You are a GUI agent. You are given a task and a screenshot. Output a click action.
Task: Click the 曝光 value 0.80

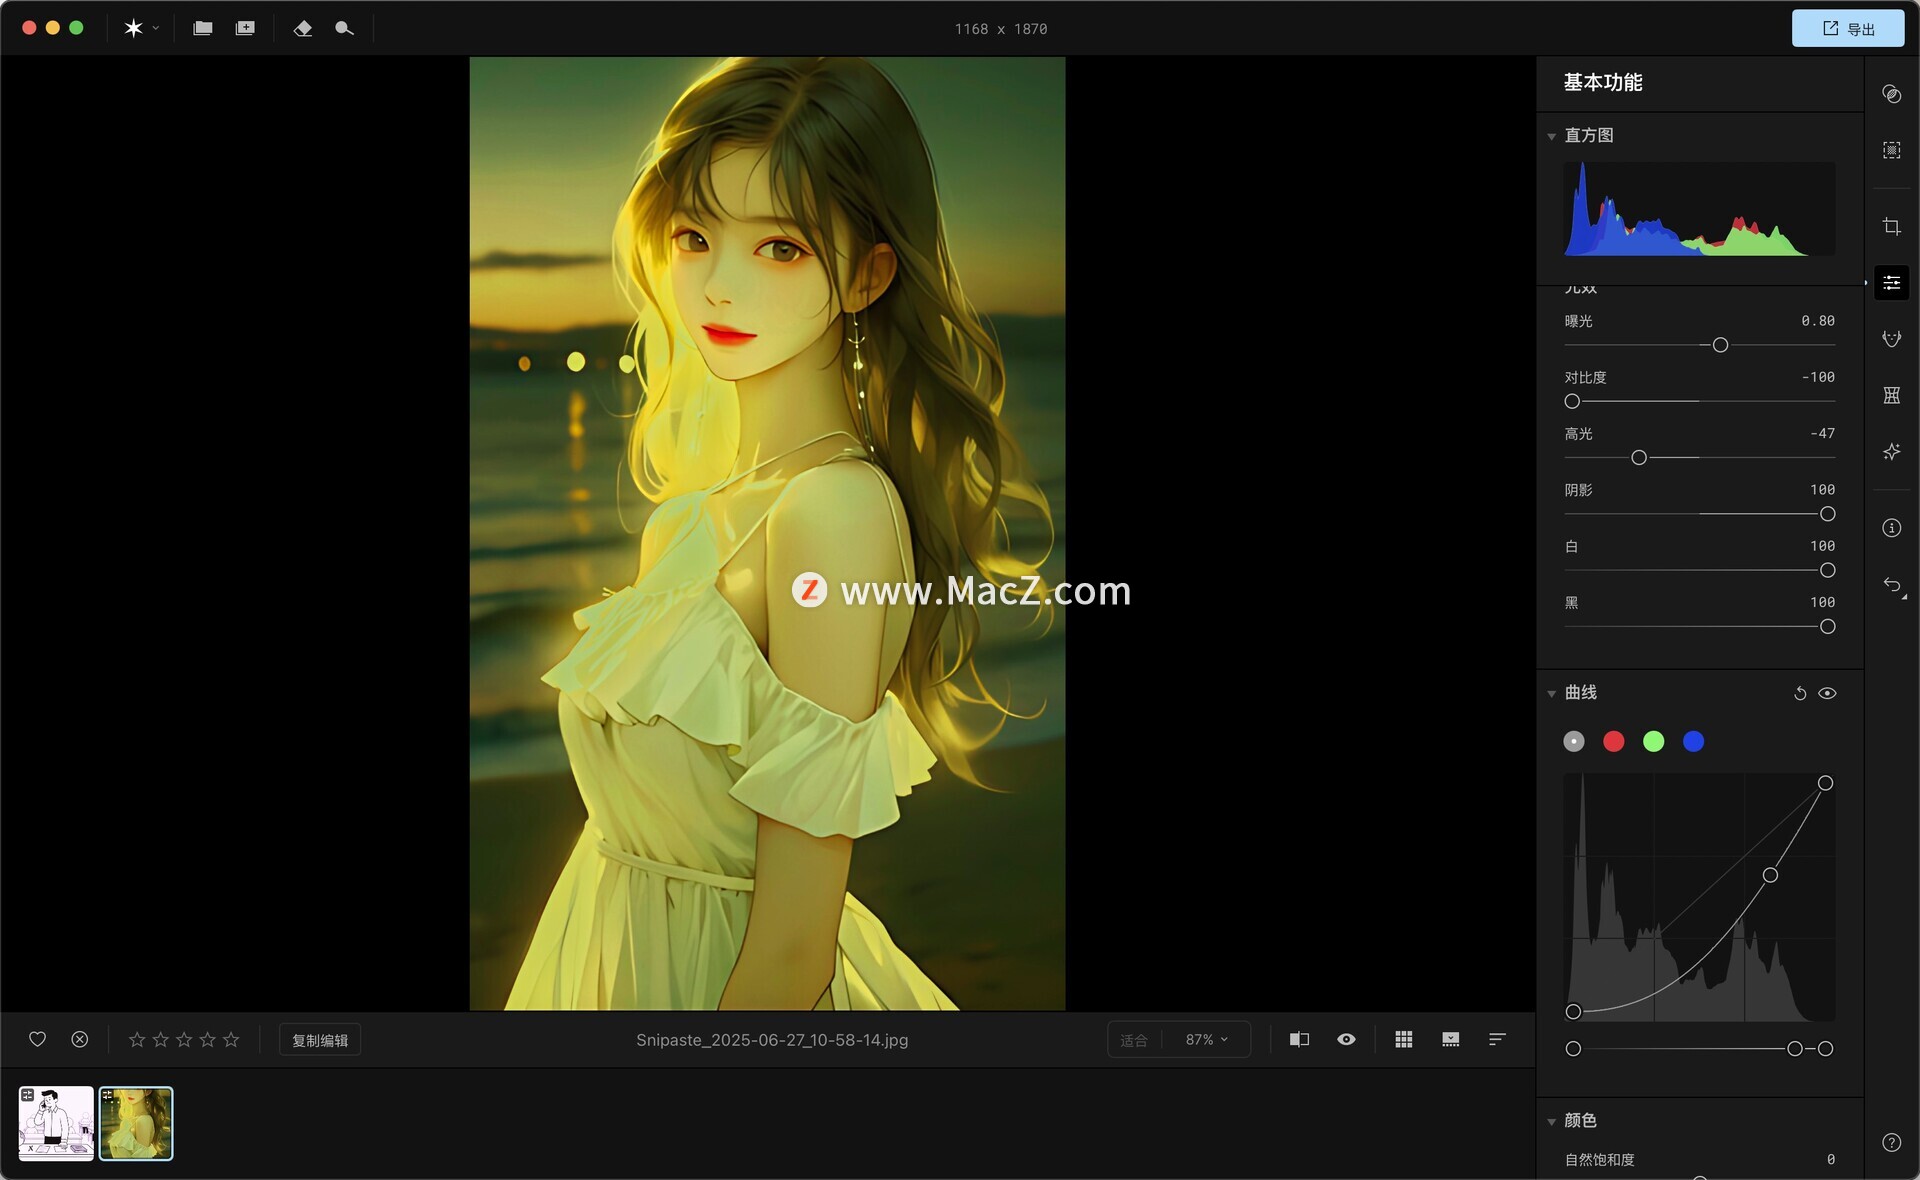pos(1818,321)
